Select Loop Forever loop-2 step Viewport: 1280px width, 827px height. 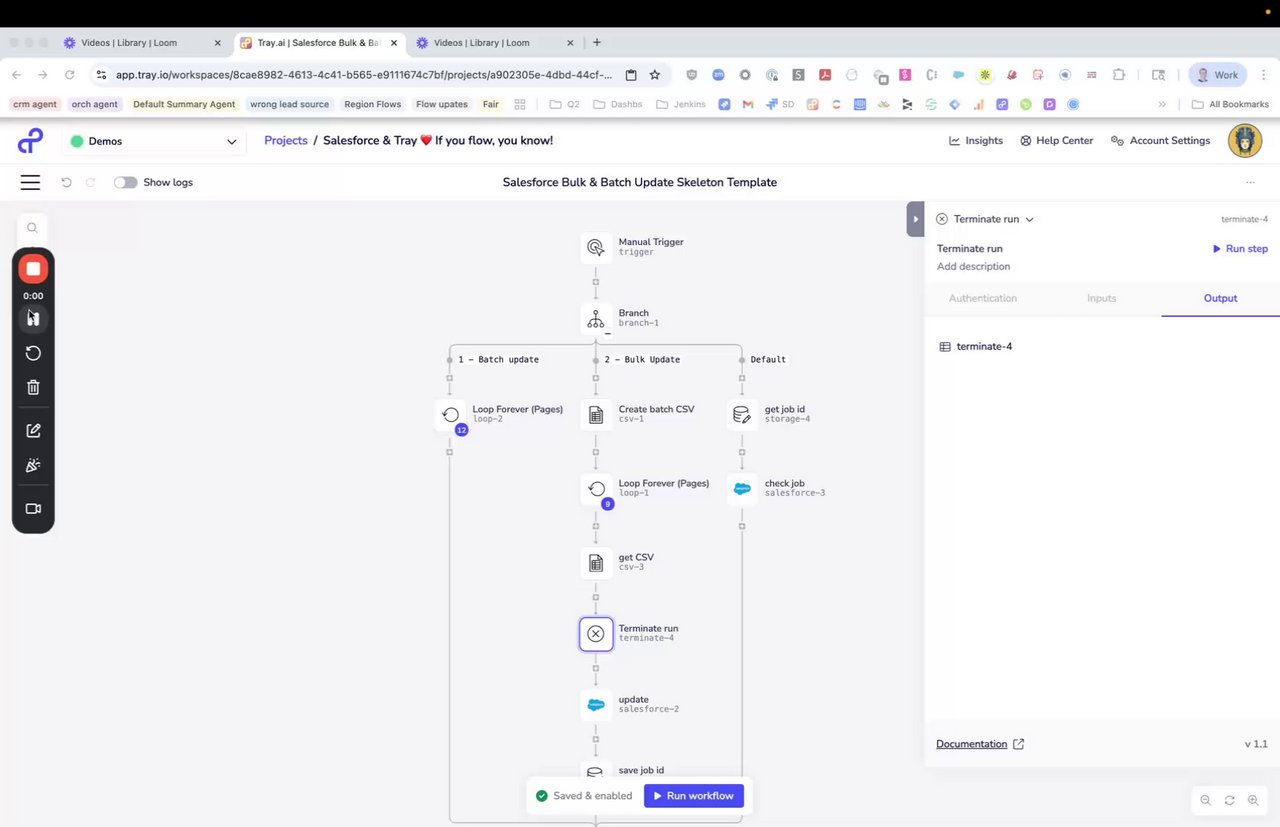pos(450,414)
